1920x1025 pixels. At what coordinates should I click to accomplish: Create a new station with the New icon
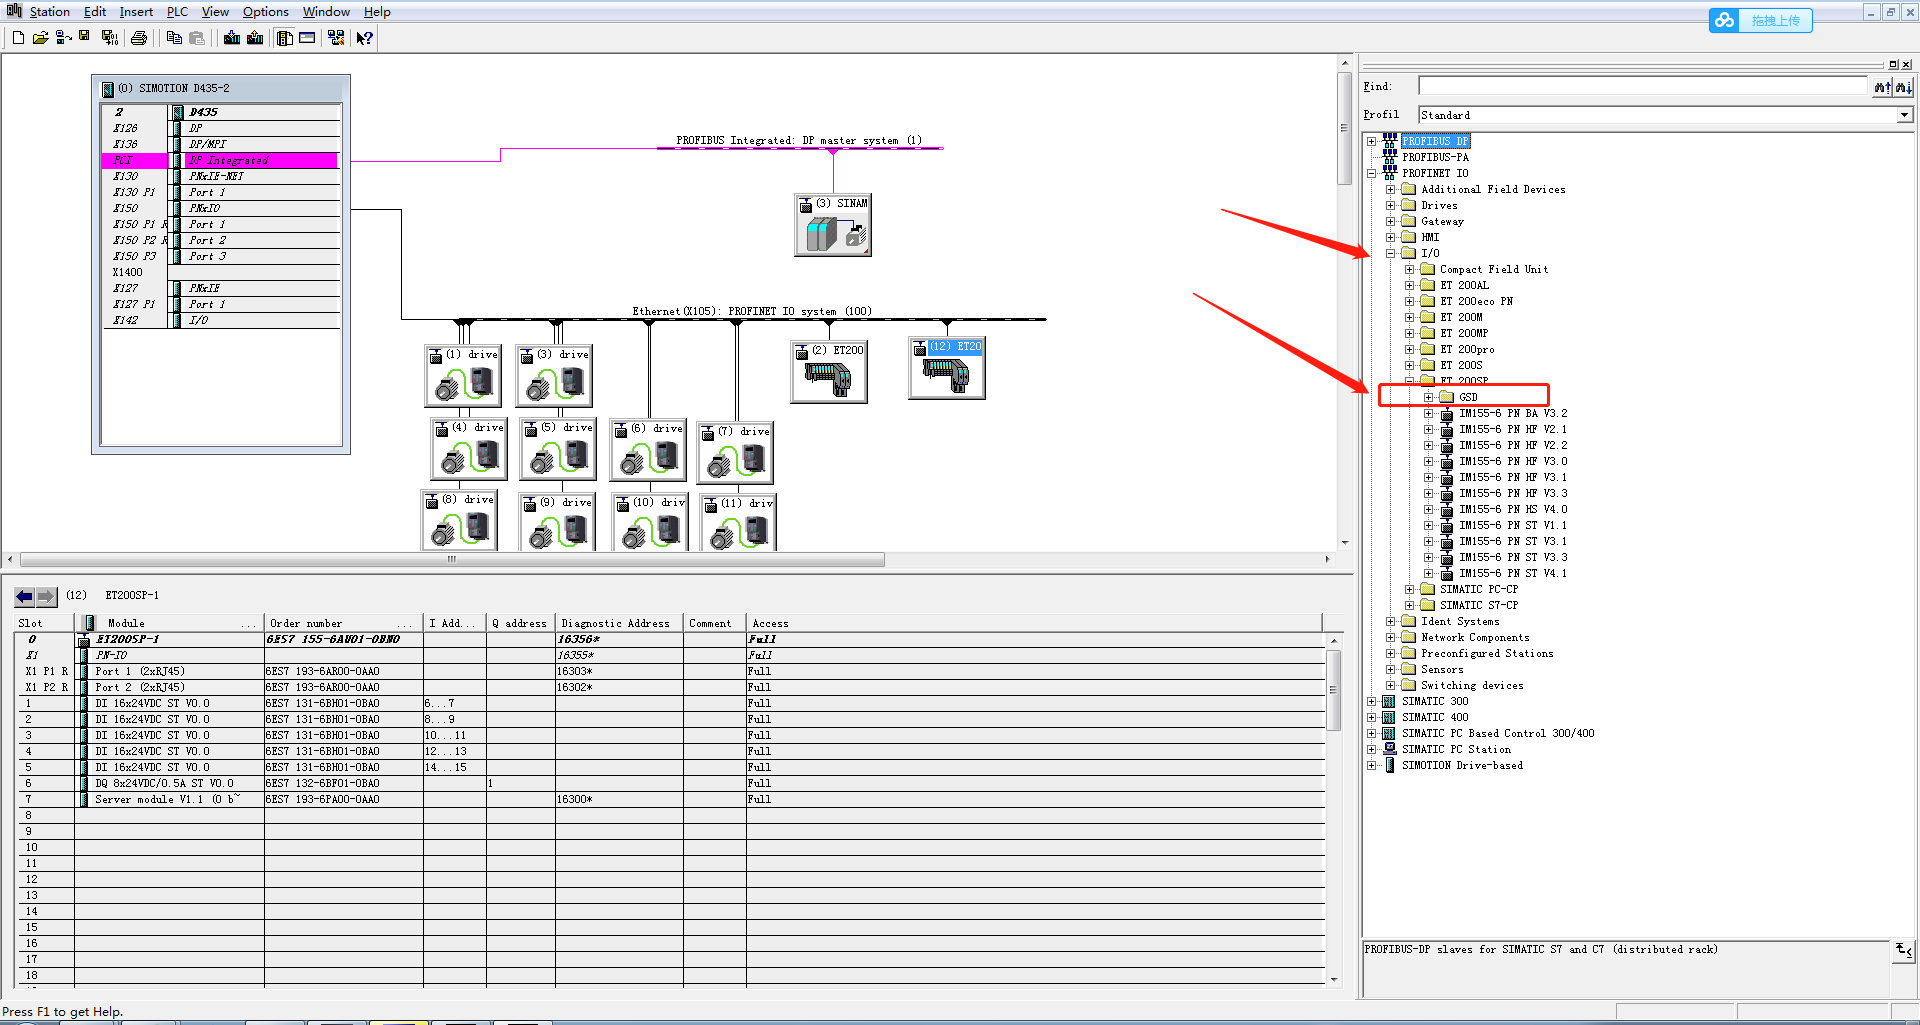[x=18, y=38]
